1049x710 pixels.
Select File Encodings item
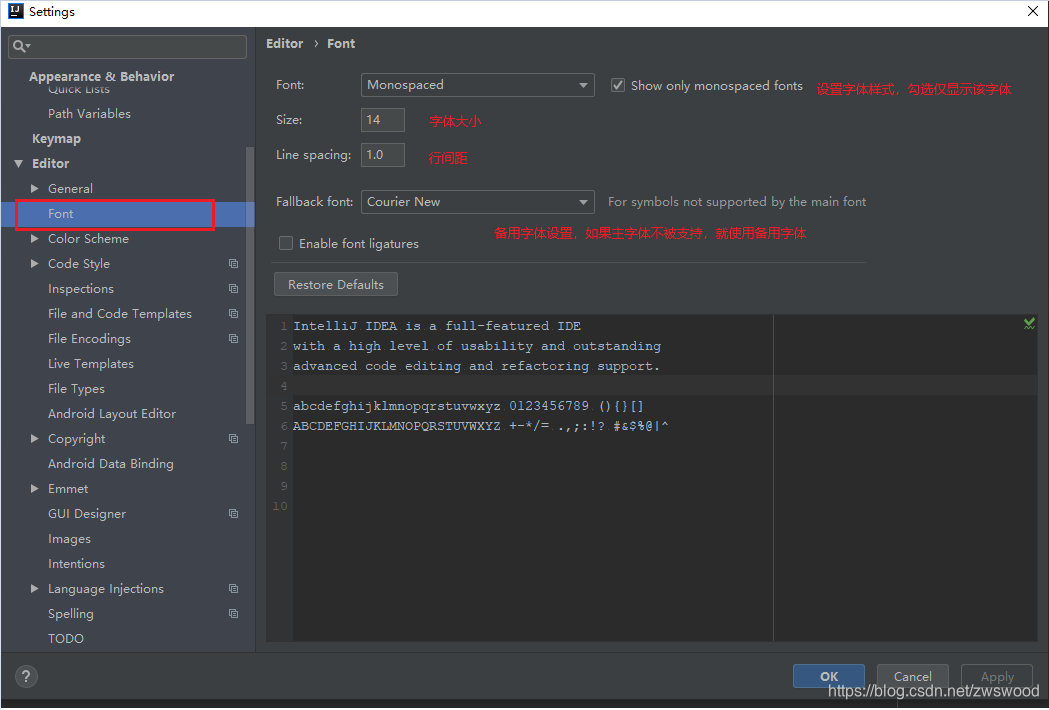click(89, 339)
